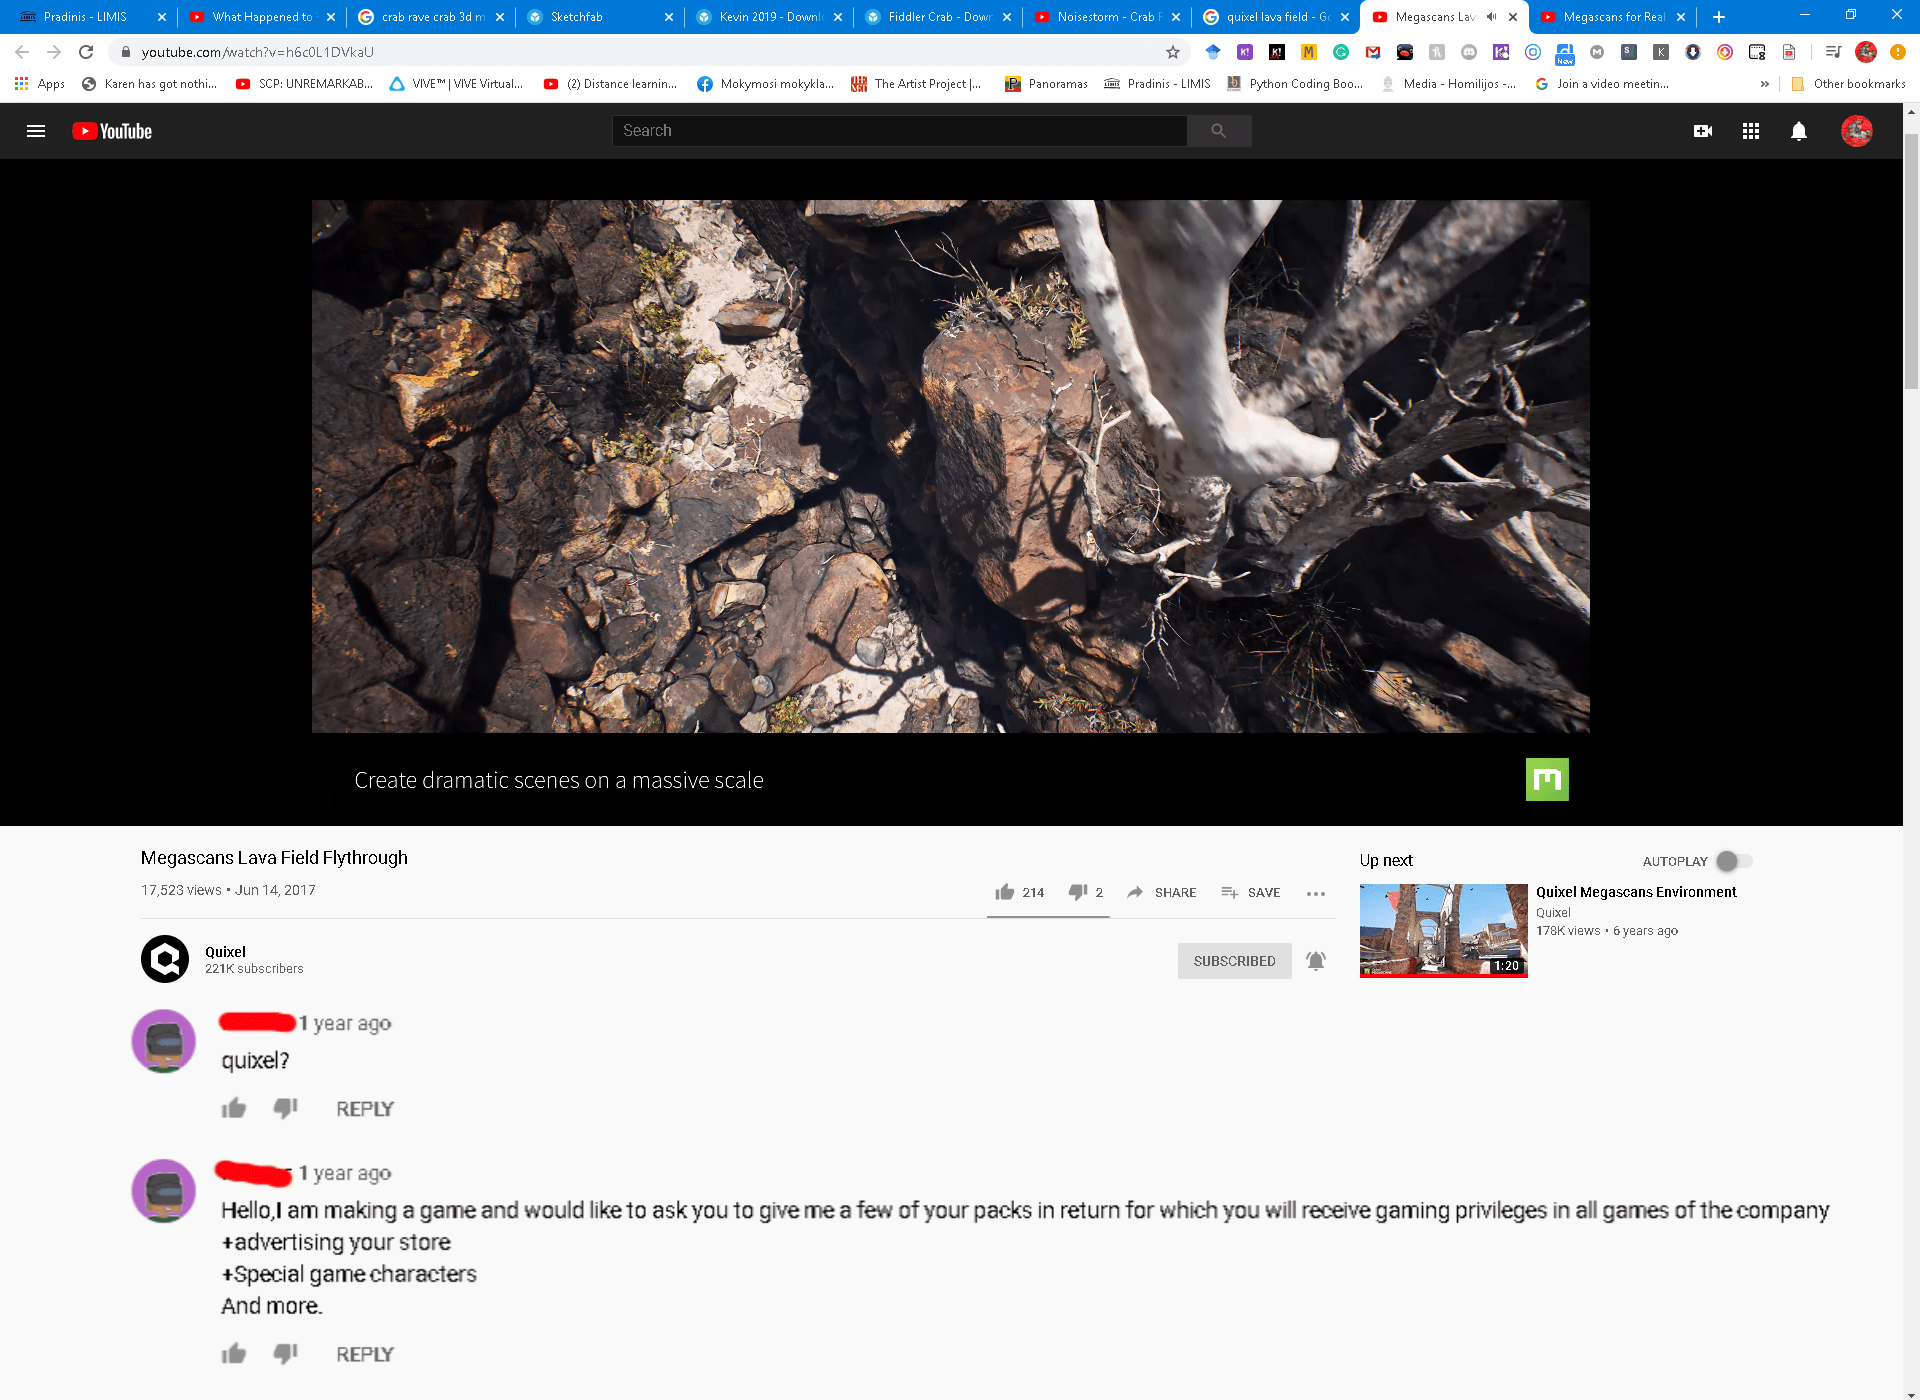Like the quixel? comment
The height and width of the screenshot is (1400, 1920).
[233, 1108]
